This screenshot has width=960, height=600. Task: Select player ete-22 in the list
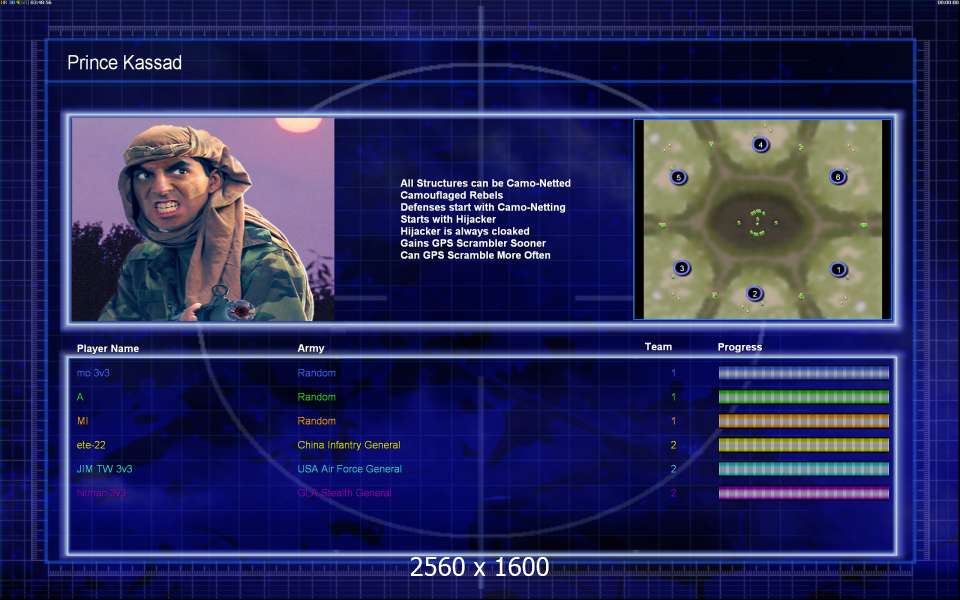point(91,445)
